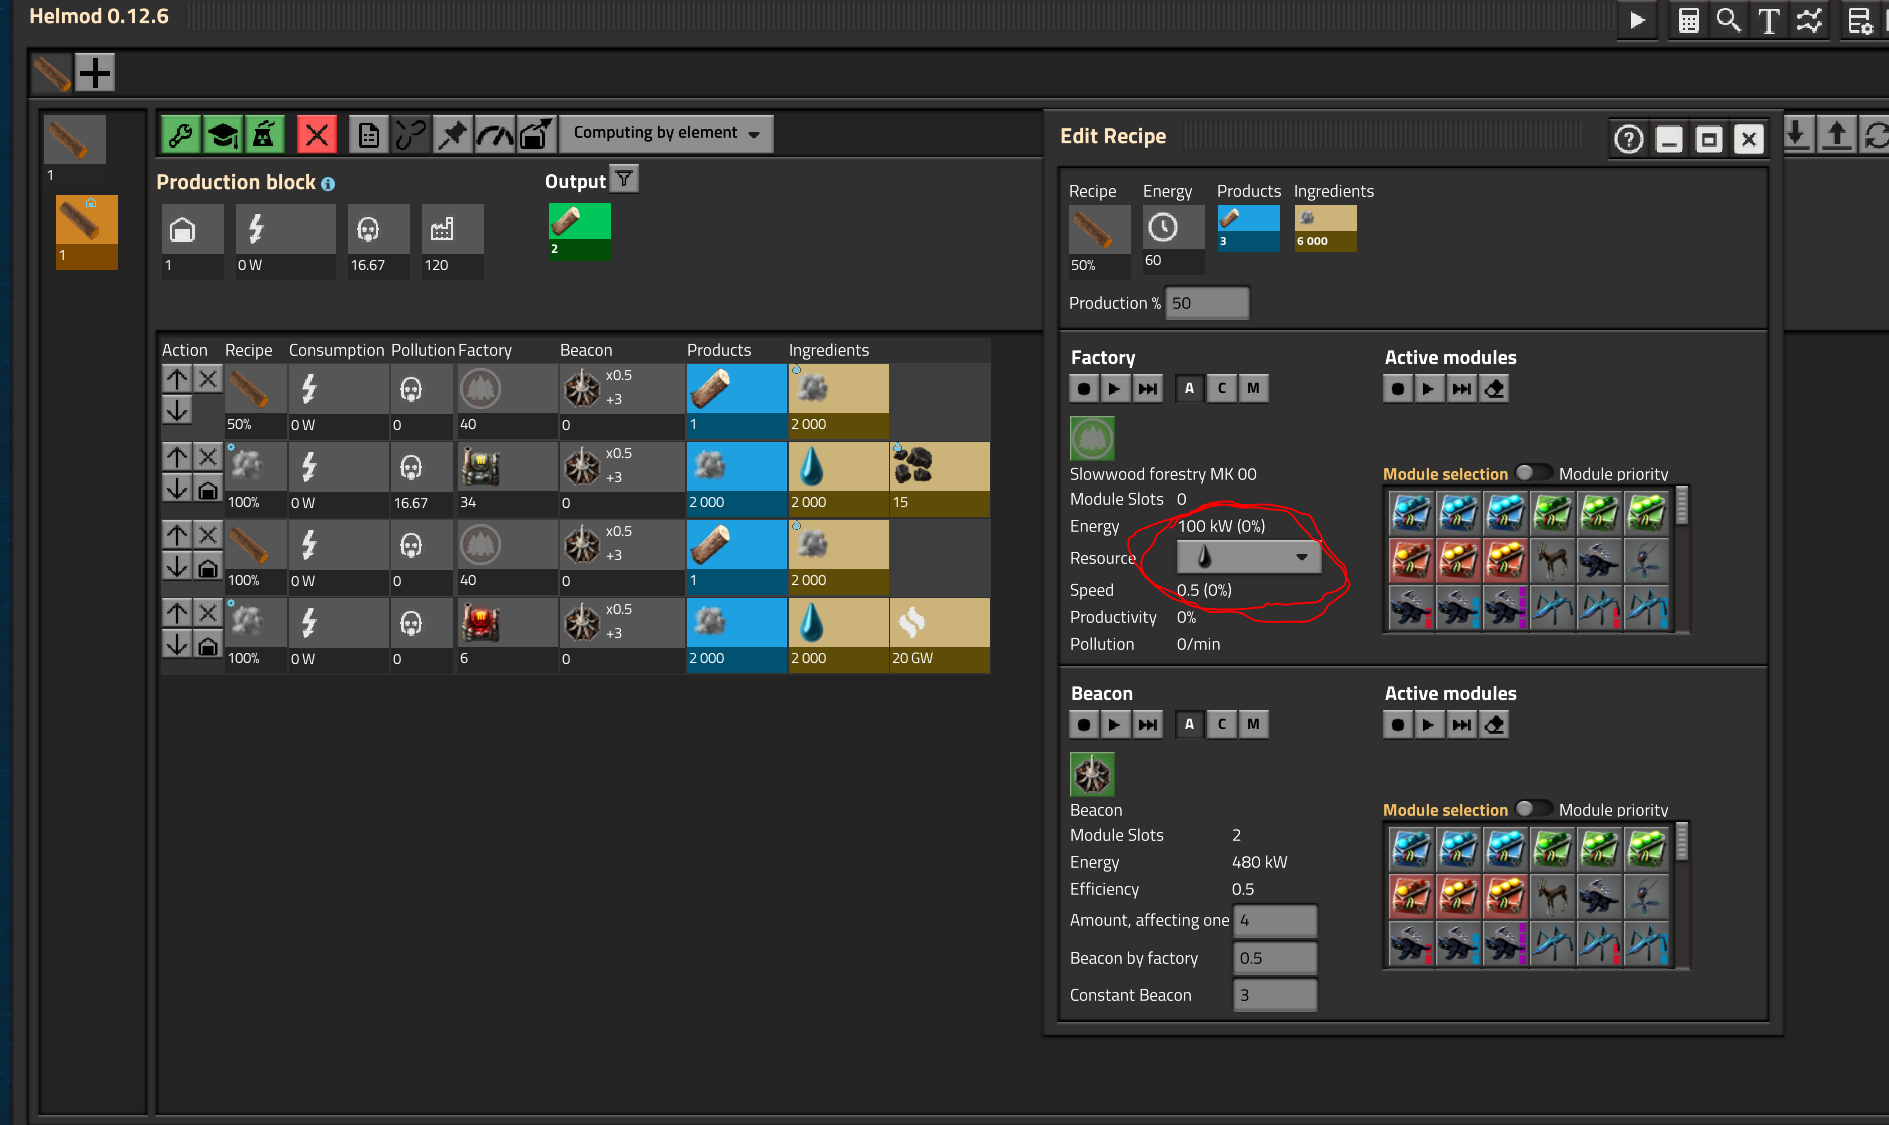Click the chart icon in the top bar
Image resolution: width=1889 pixels, height=1125 pixels.
tap(1809, 20)
